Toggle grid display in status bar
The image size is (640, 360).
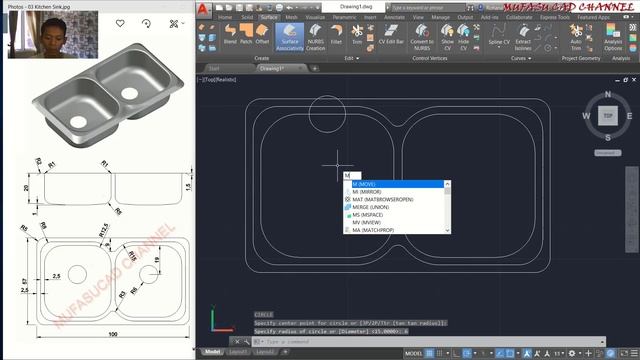(429, 353)
